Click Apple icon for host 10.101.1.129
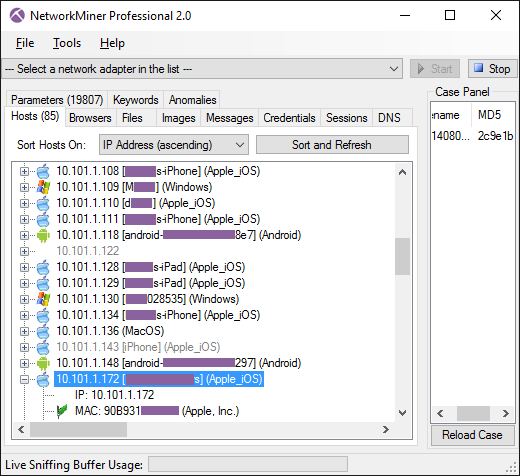520x476 pixels. click(43, 283)
